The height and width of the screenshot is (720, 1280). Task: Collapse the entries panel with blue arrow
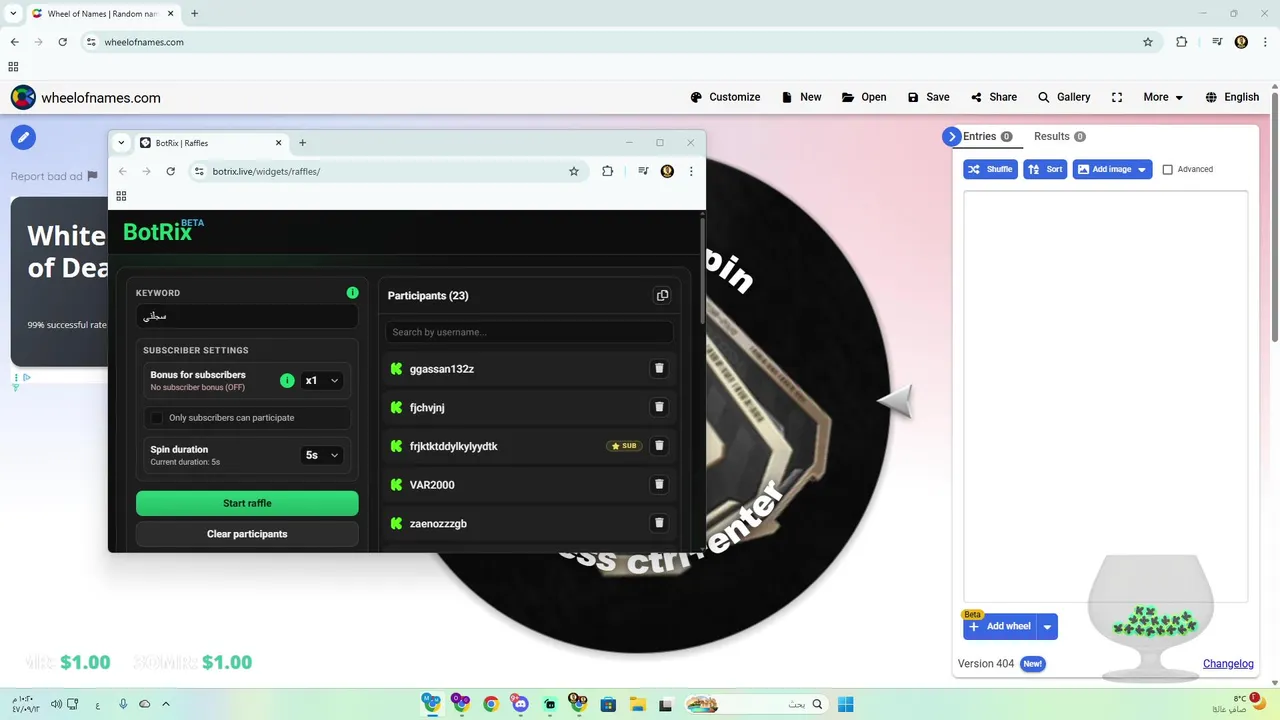click(951, 137)
